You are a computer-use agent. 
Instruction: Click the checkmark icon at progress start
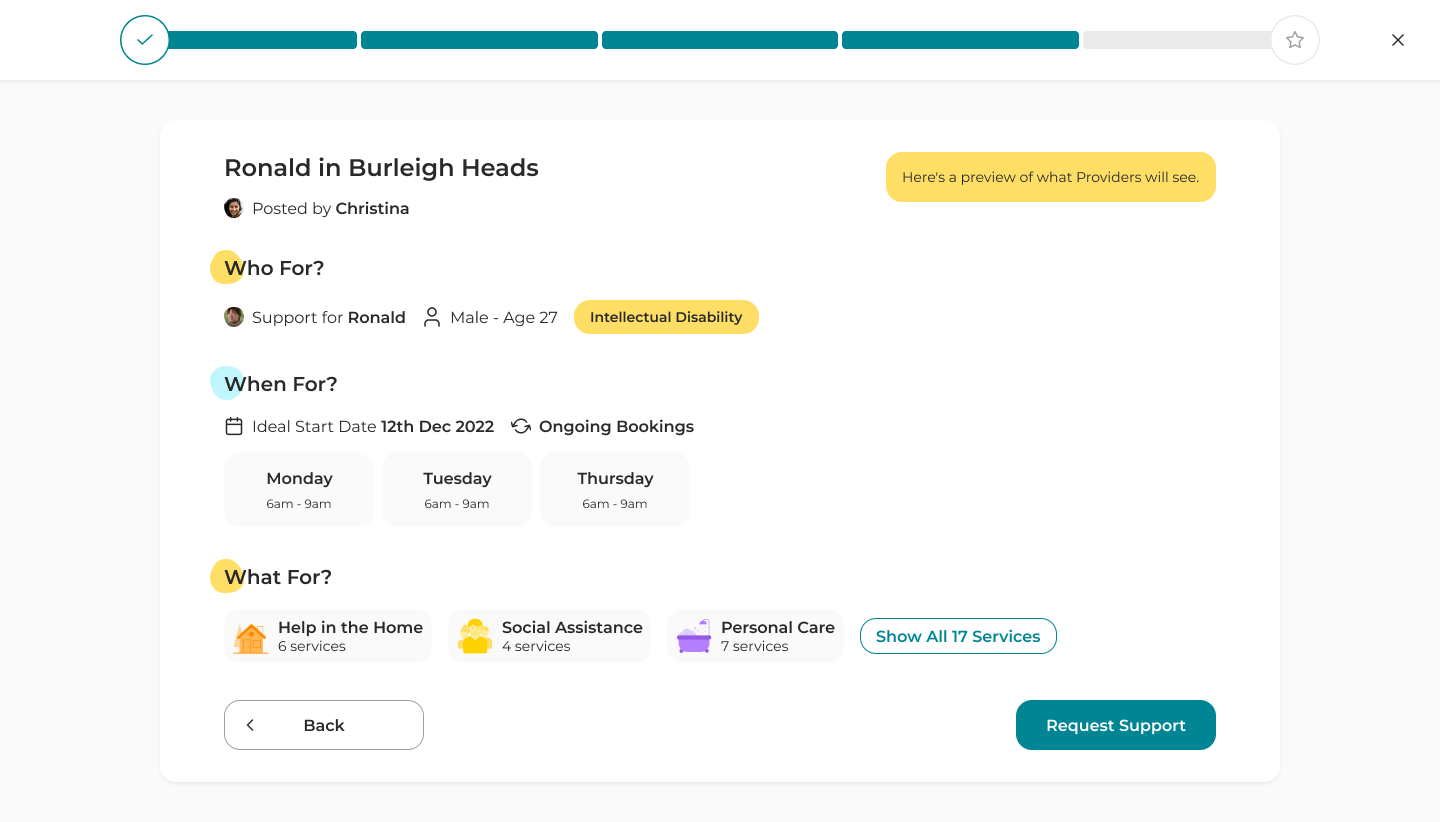pyautogui.click(x=145, y=40)
